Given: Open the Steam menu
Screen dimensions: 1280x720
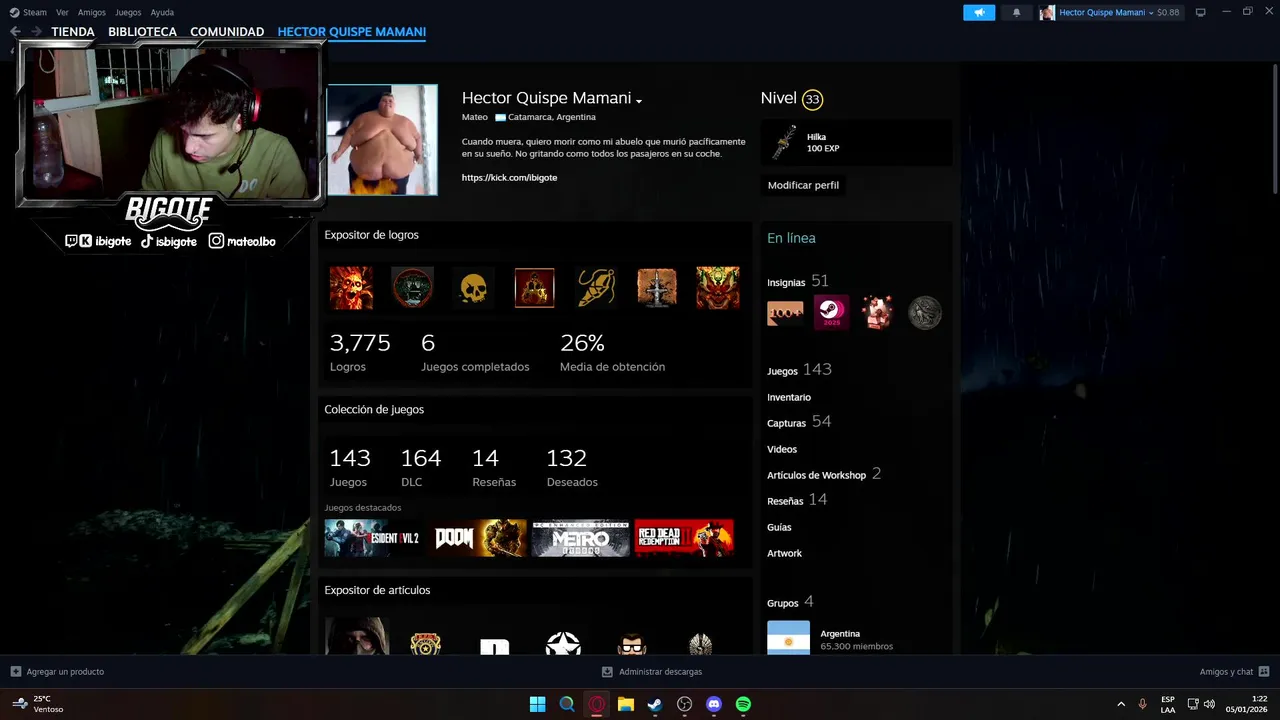Looking at the screenshot, I should (28, 12).
